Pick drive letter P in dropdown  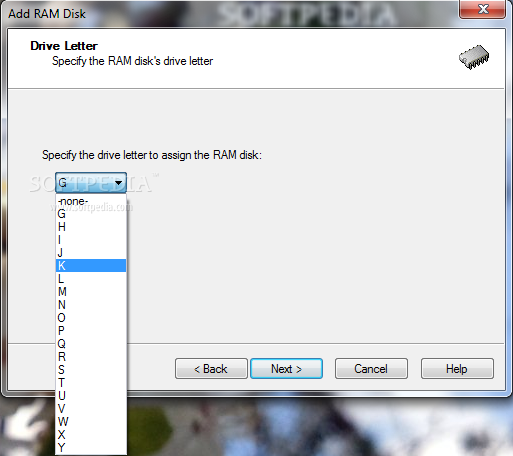pos(91,331)
